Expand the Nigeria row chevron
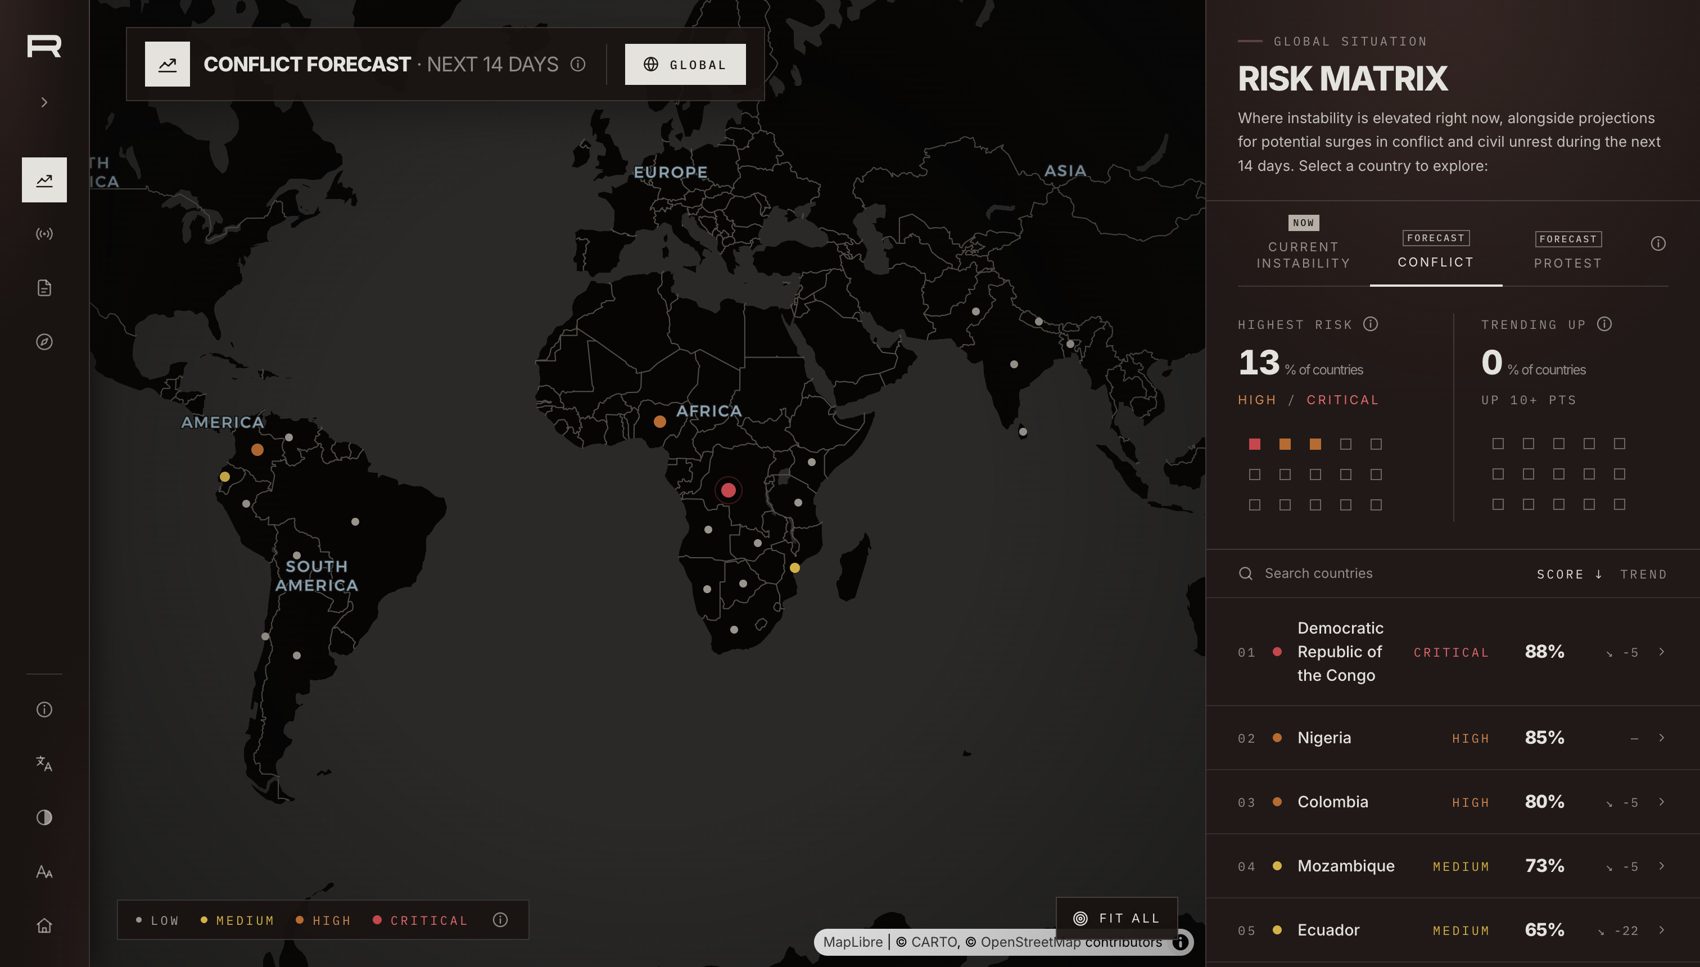 coord(1662,738)
